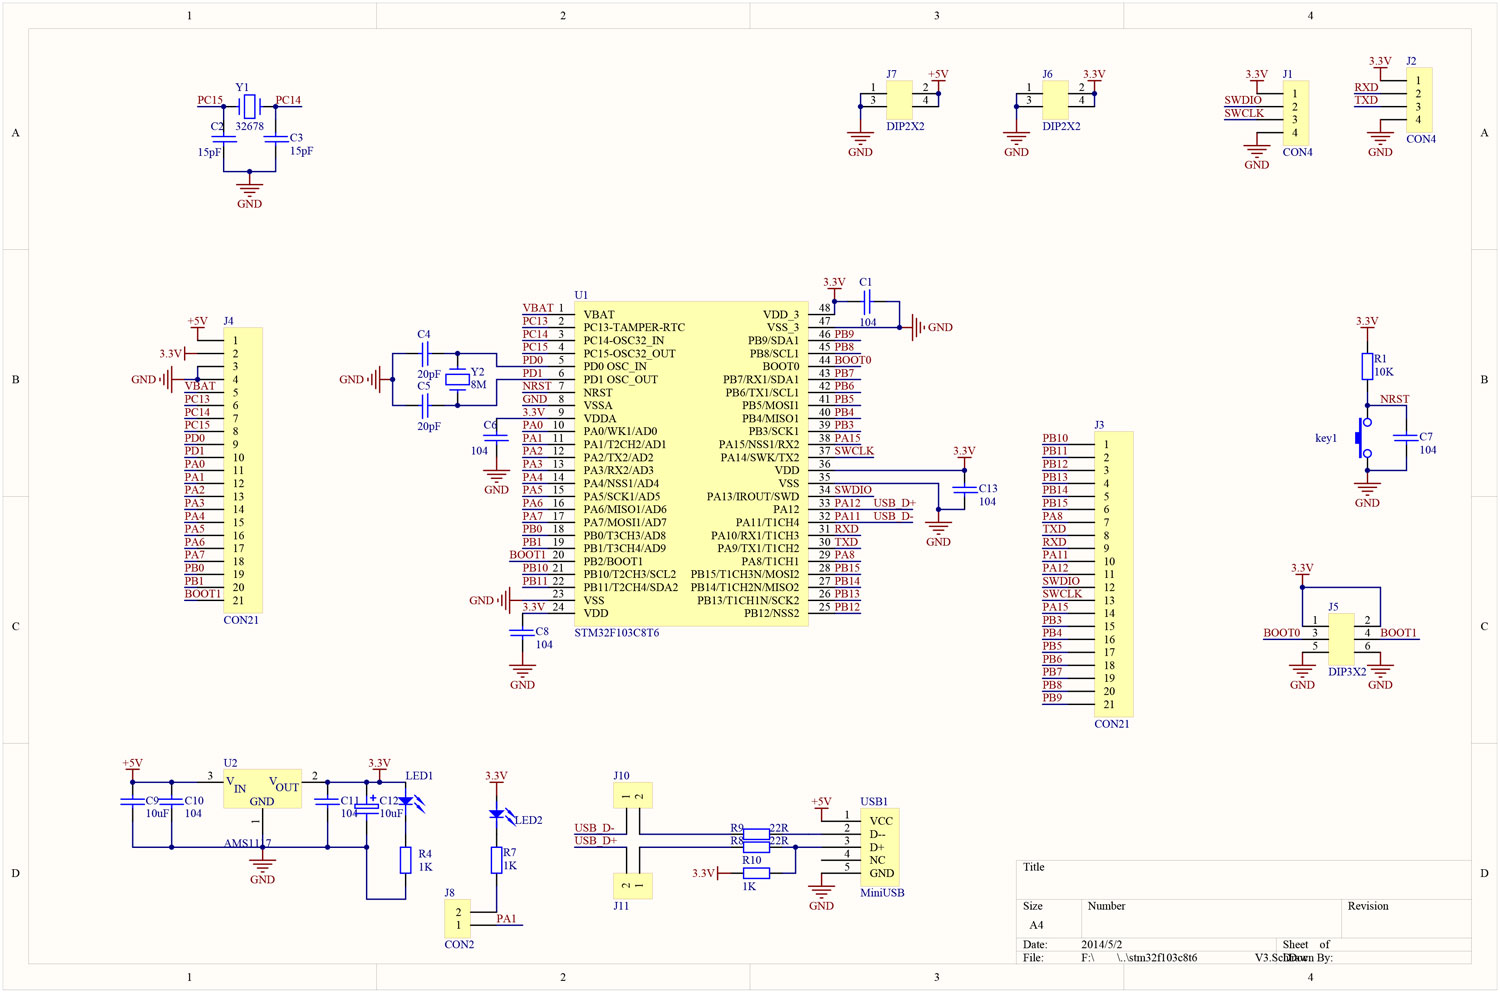
Task: Click the NRST net label near R1
Action: (1394, 399)
